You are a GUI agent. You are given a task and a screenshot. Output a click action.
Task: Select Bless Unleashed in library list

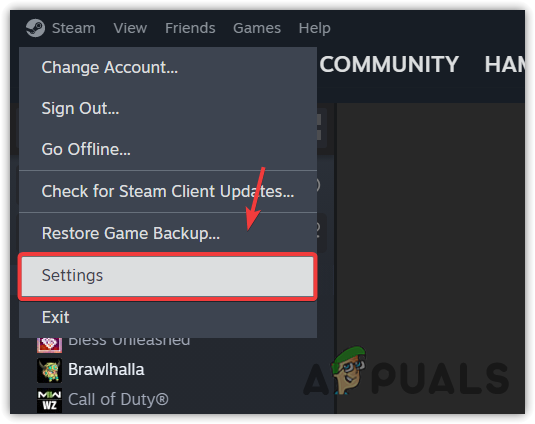[x=129, y=342]
